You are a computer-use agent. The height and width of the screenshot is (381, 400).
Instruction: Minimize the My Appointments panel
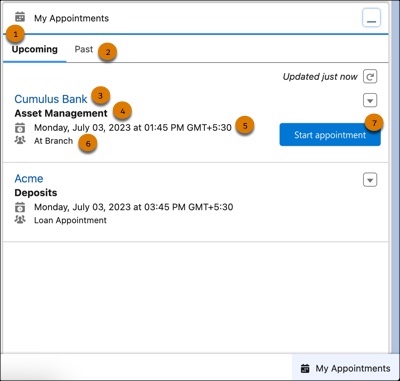(x=371, y=18)
